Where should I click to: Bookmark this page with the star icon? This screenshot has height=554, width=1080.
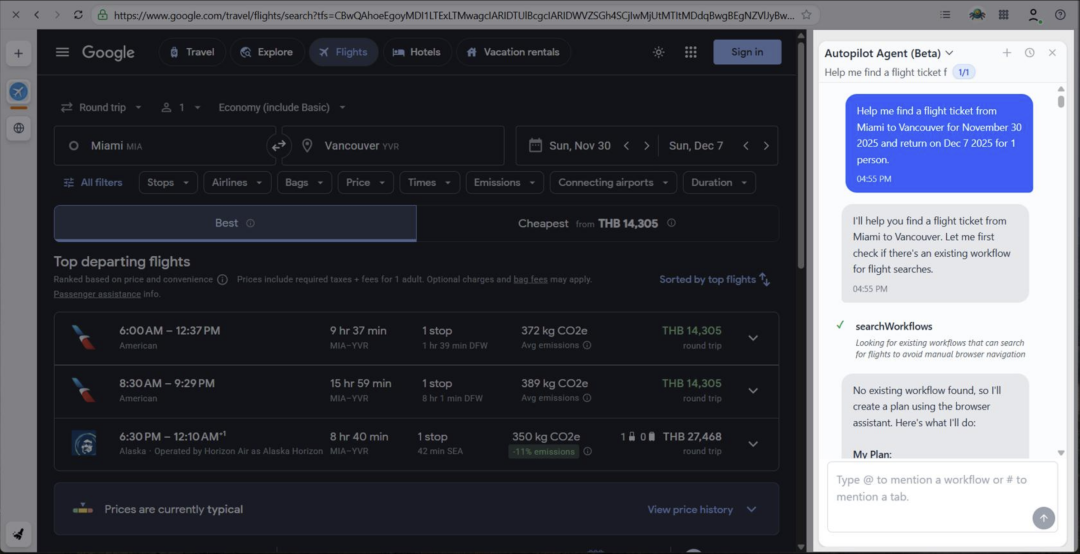click(x=806, y=14)
